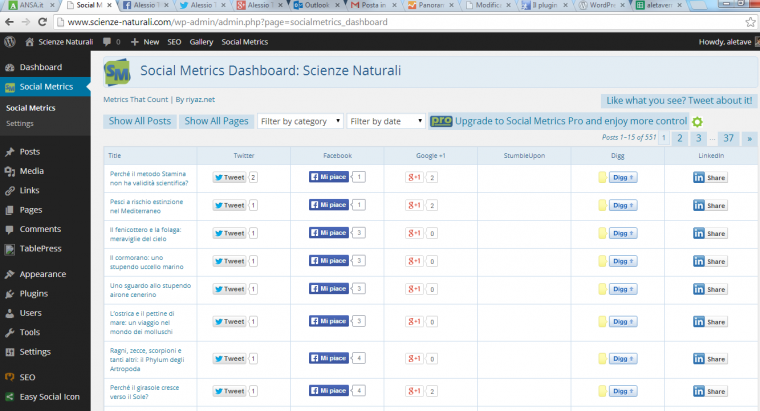Open the Filter by date dropdown
This screenshot has width=760, height=411.
click(x=386, y=121)
